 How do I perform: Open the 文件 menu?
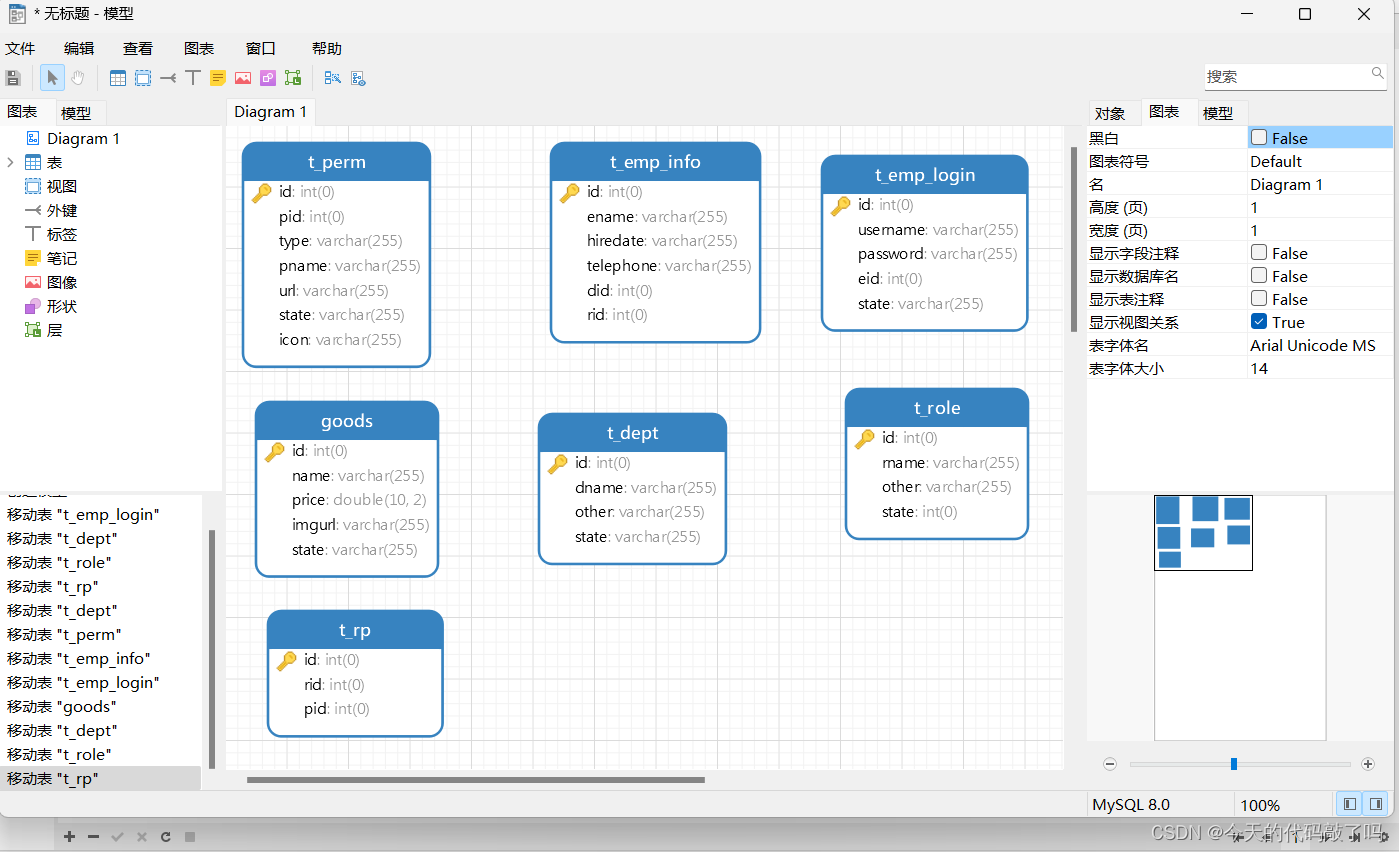(20, 48)
